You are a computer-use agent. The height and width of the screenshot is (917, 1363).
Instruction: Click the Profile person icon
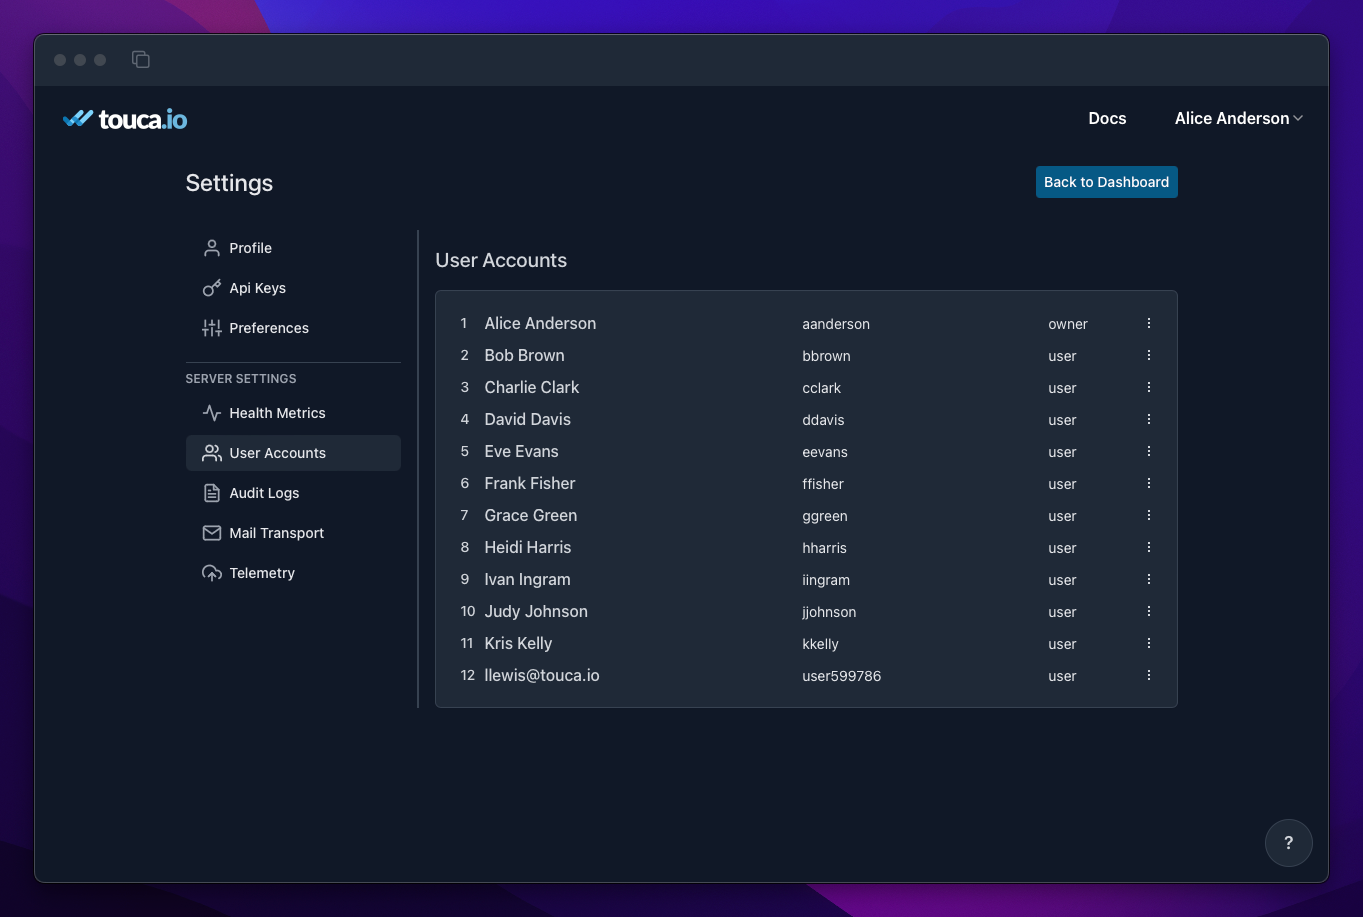pyautogui.click(x=212, y=248)
